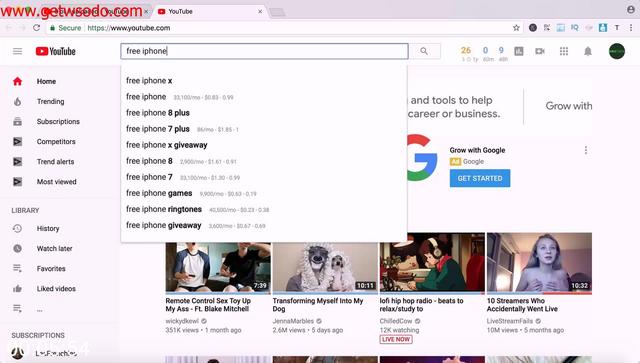Open the YouTube apps grid
640x363 pixels.
[564, 51]
